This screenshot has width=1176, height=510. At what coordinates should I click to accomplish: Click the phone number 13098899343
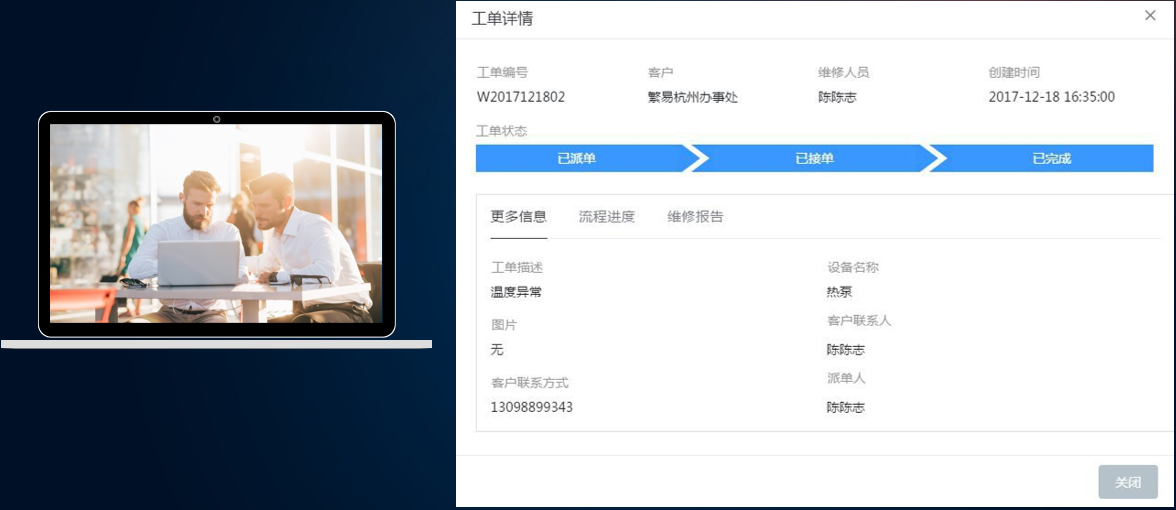(x=531, y=407)
